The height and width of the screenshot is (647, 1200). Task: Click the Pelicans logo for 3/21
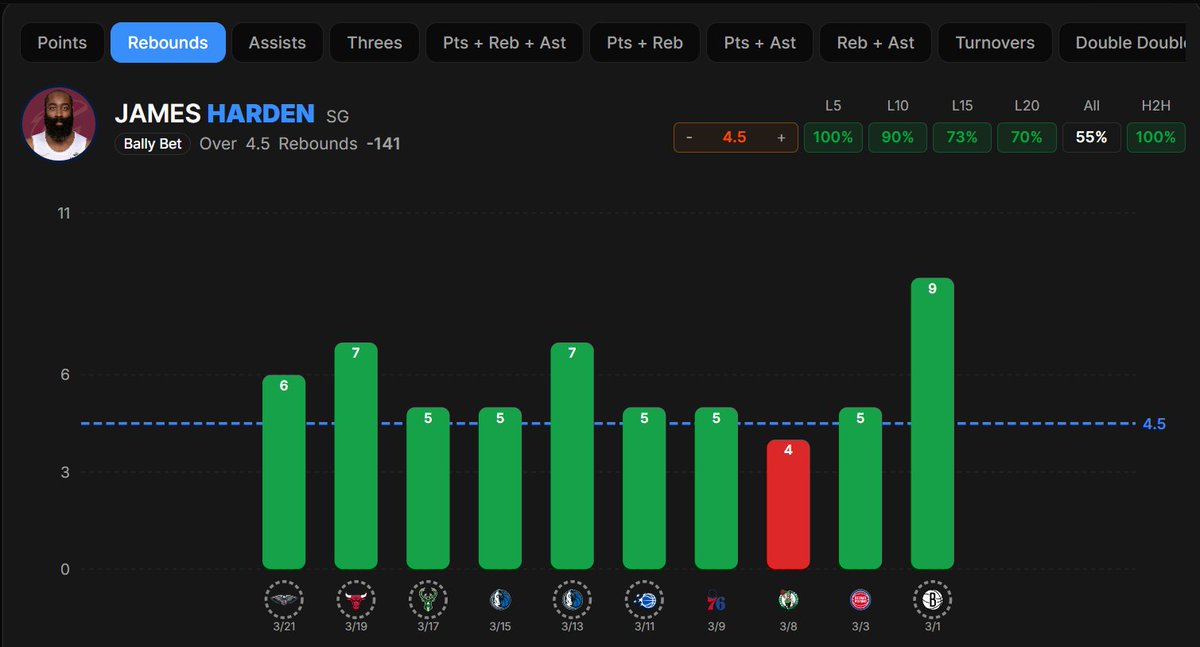pyautogui.click(x=284, y=601)
